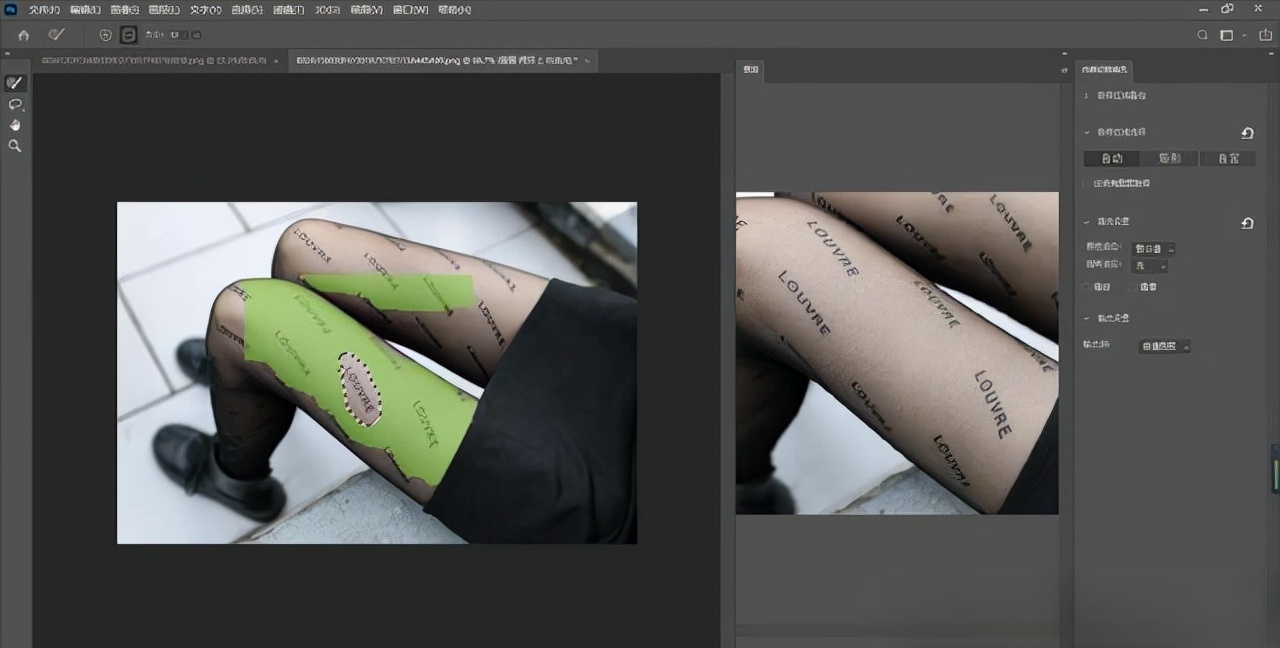
Task: Open the Output To dropdown
Action: click(x=1165, y=346)
